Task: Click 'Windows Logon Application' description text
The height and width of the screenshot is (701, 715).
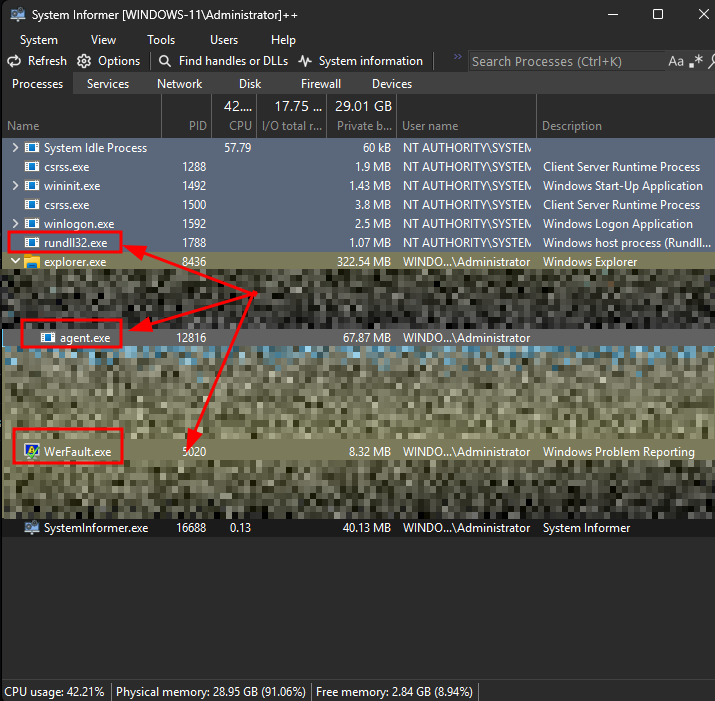Action: point(618,223)
